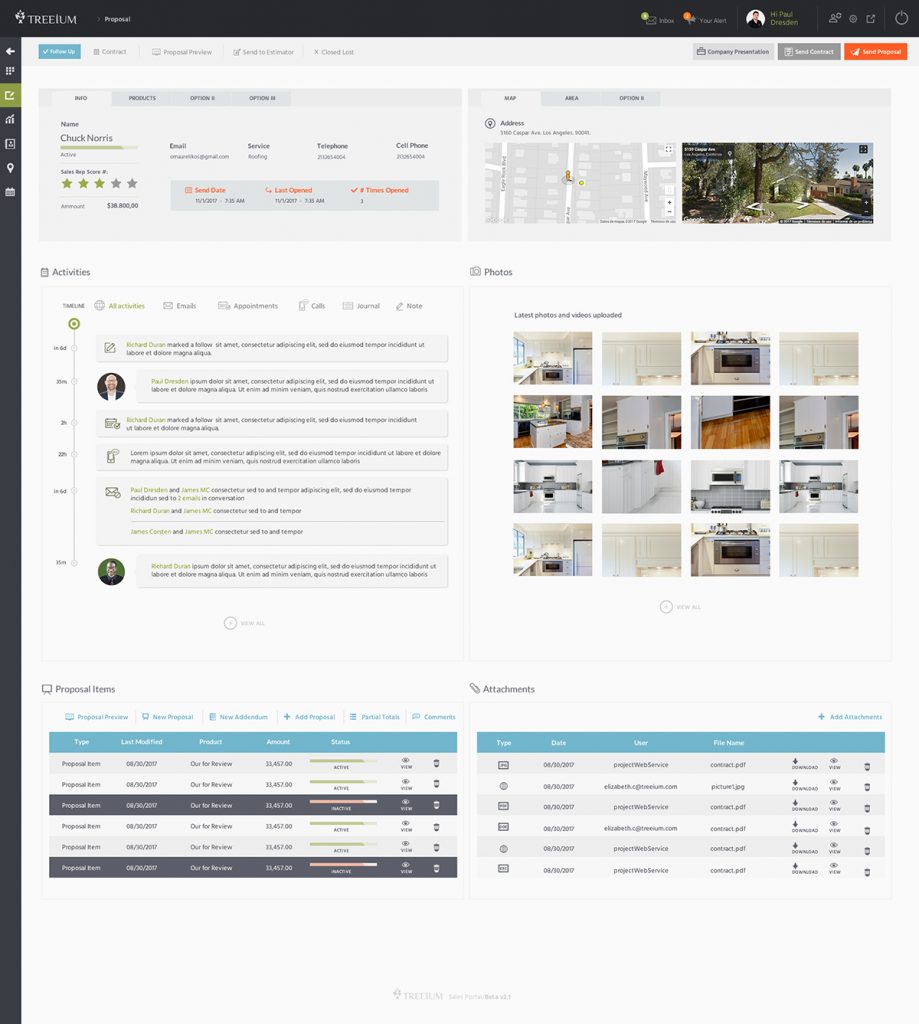Click the power logout icon

point(901,18)
